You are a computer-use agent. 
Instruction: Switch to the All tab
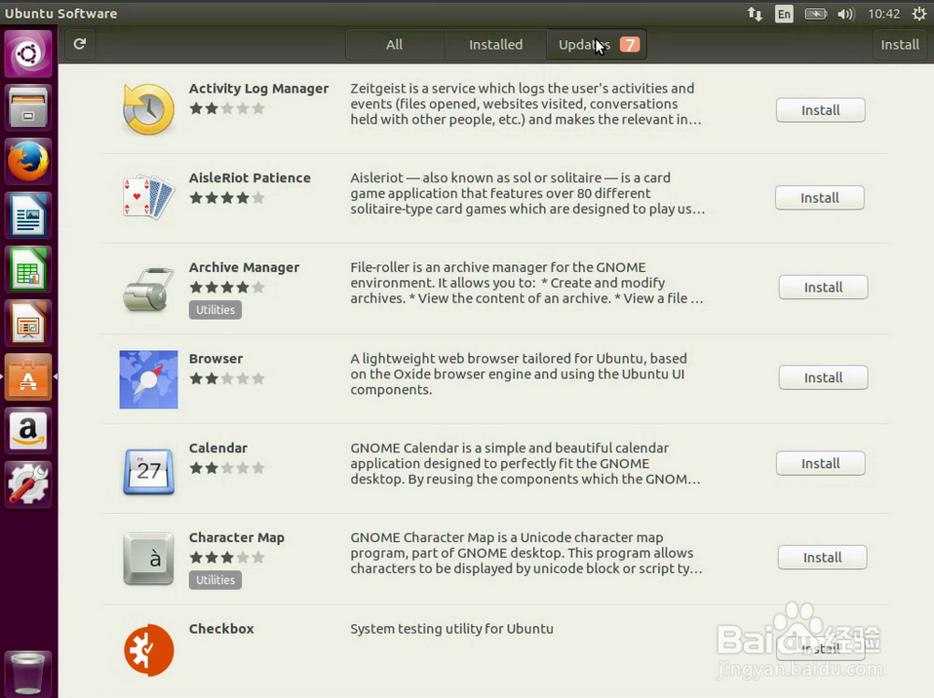pyautogui.click(x=394, y=45)
